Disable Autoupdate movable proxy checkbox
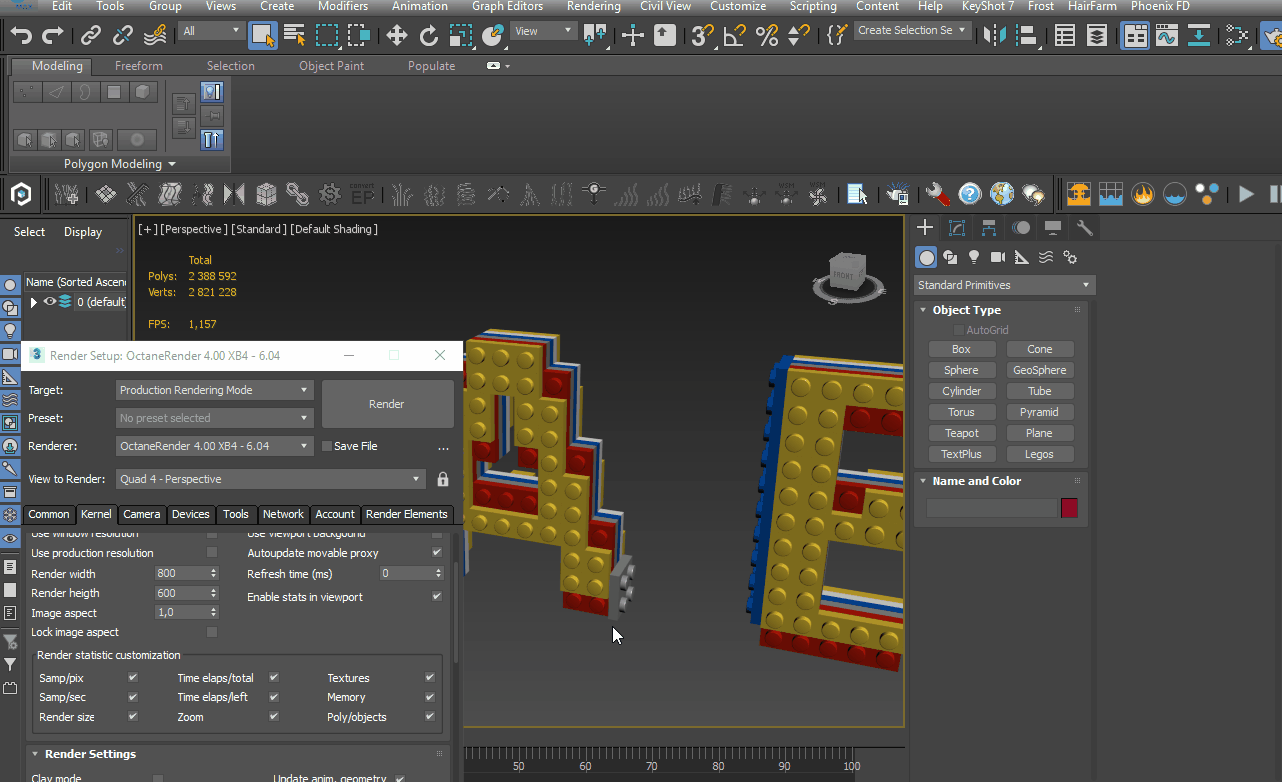1282x782 pixels. [x=436, y=553]
